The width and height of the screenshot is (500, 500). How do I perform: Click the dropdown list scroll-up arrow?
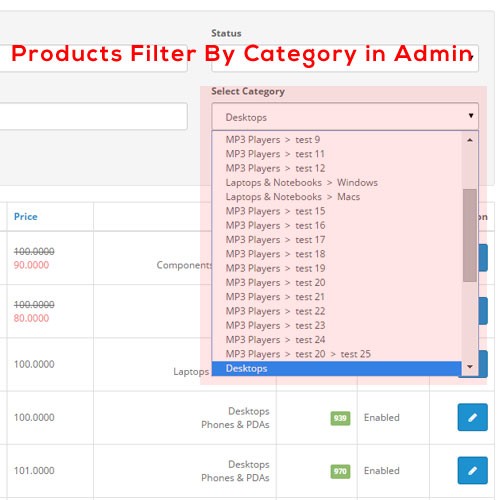470,140
